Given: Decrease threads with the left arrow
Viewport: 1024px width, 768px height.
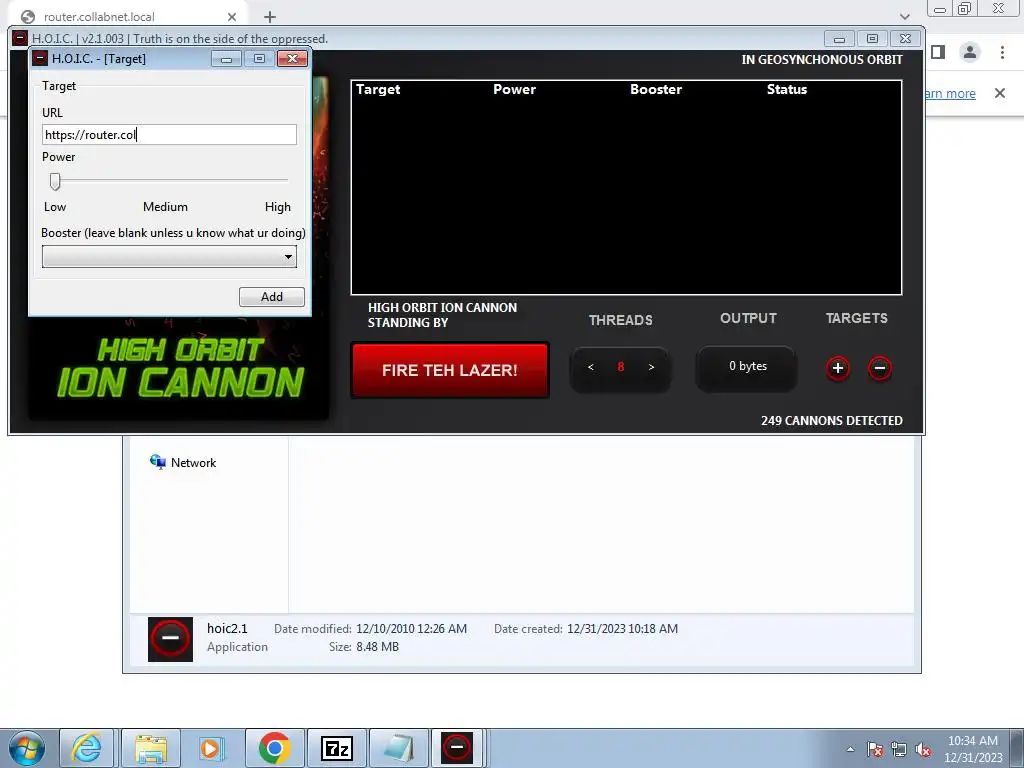Looking at the screenshot, I should tap(590, 367).
